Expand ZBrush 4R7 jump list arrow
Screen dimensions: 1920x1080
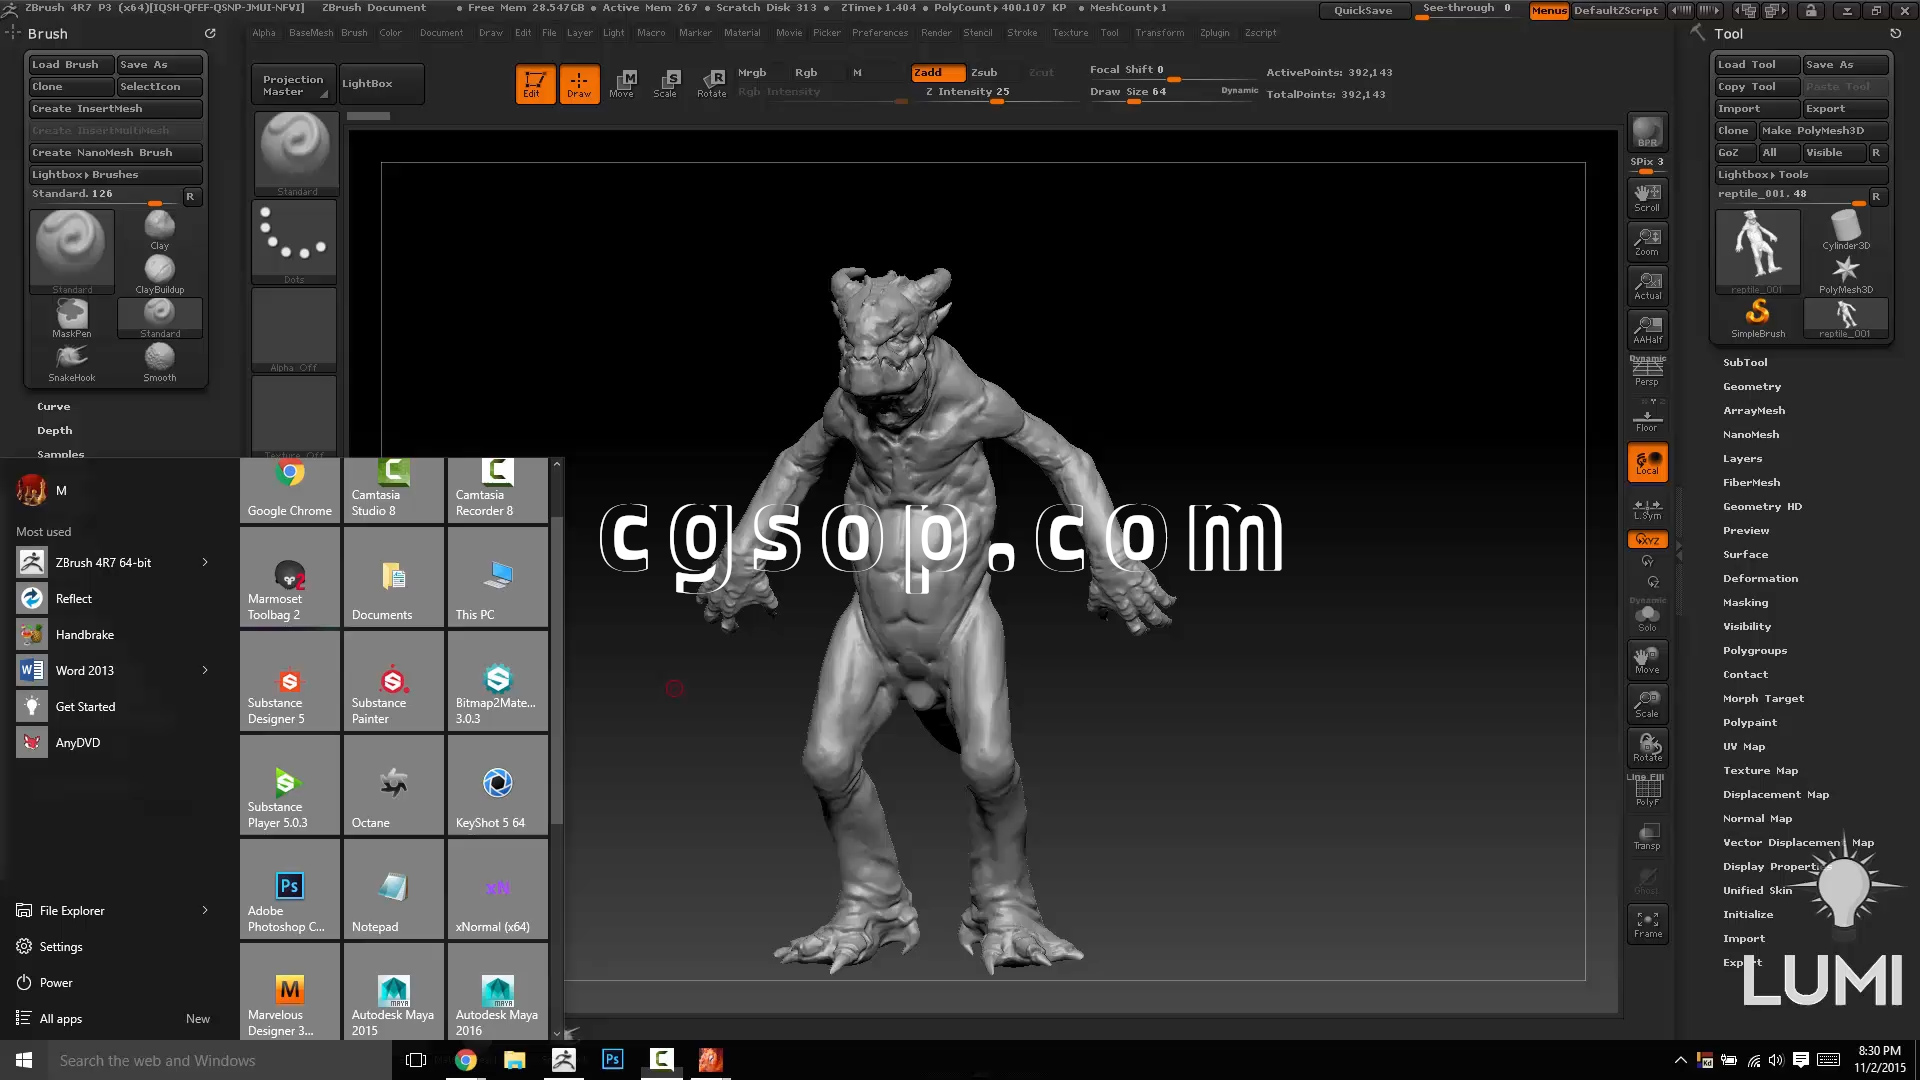[205, 562]
